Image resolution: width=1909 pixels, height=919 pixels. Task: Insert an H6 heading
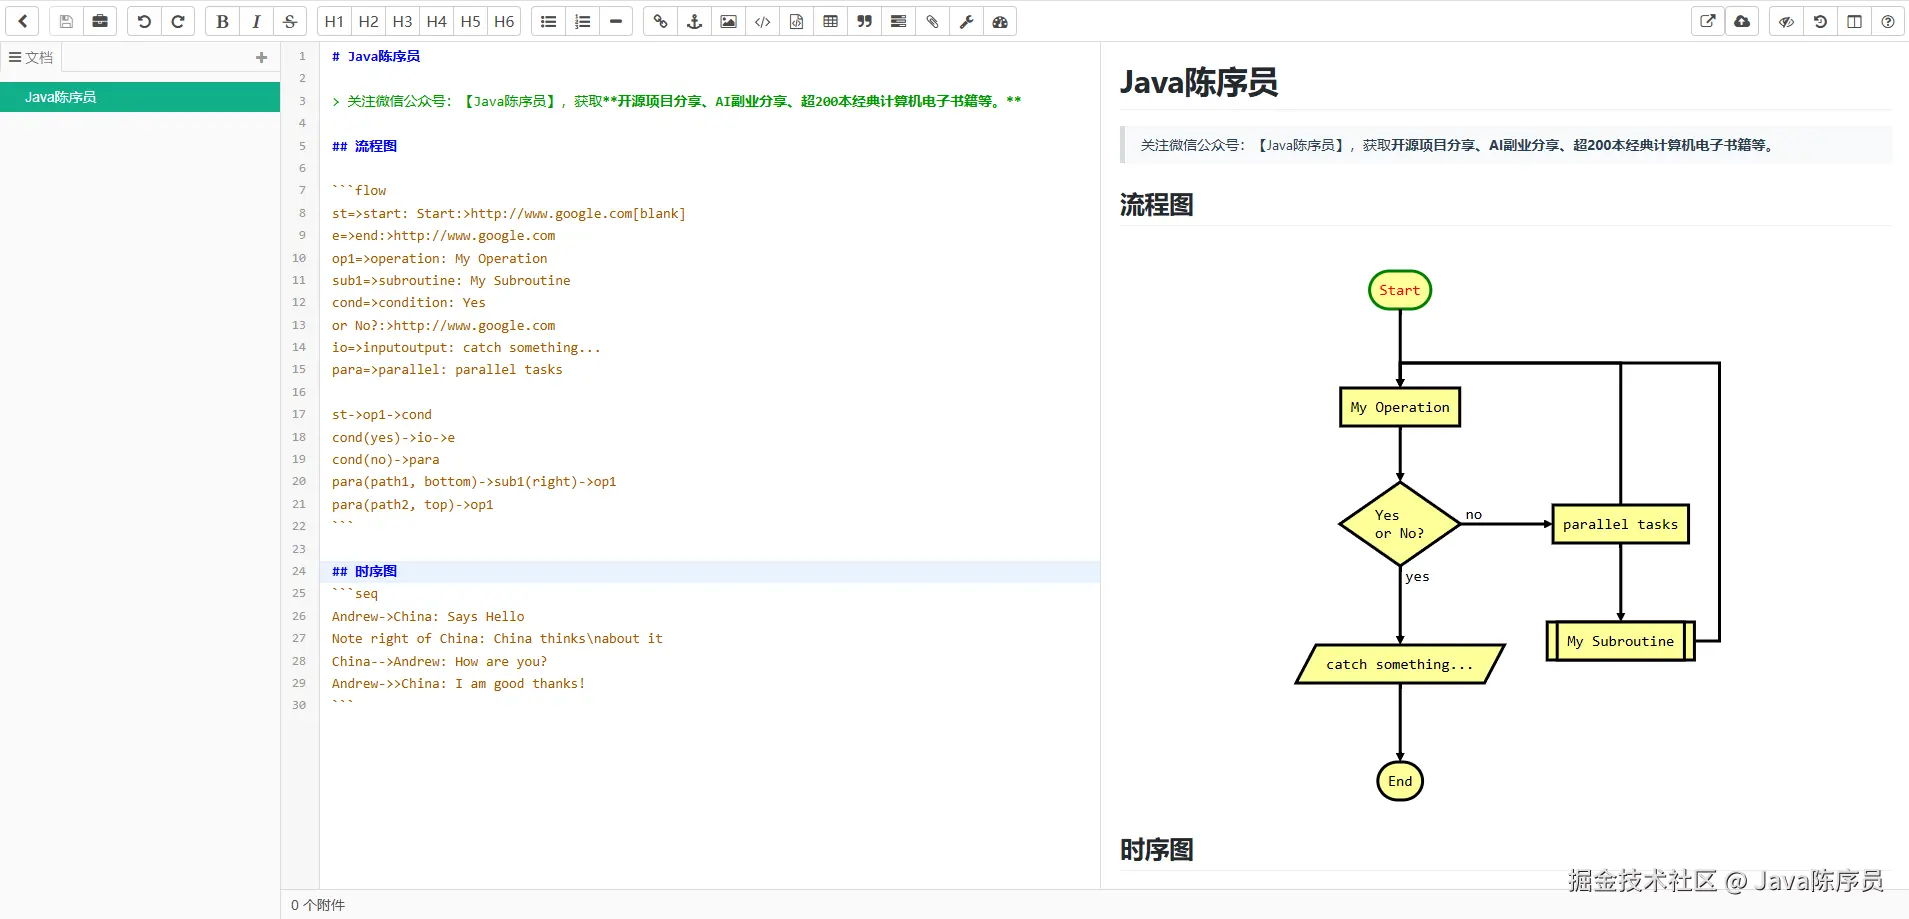(504, 21)
